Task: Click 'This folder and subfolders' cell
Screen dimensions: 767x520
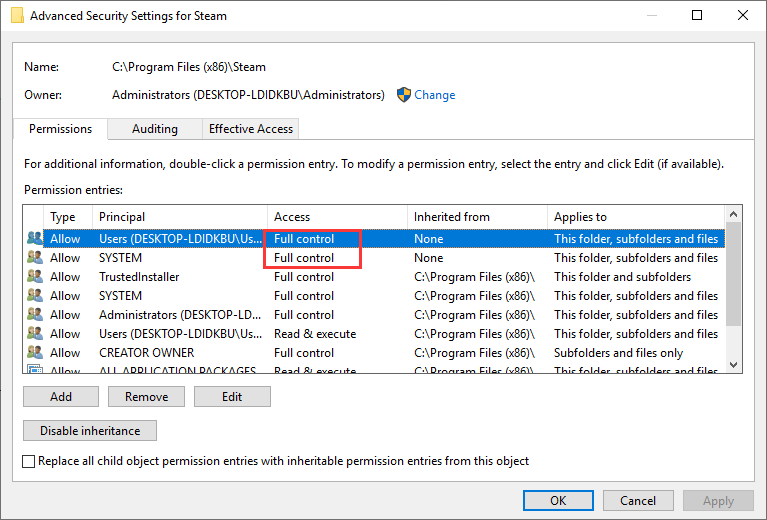Action: (622, 277)
